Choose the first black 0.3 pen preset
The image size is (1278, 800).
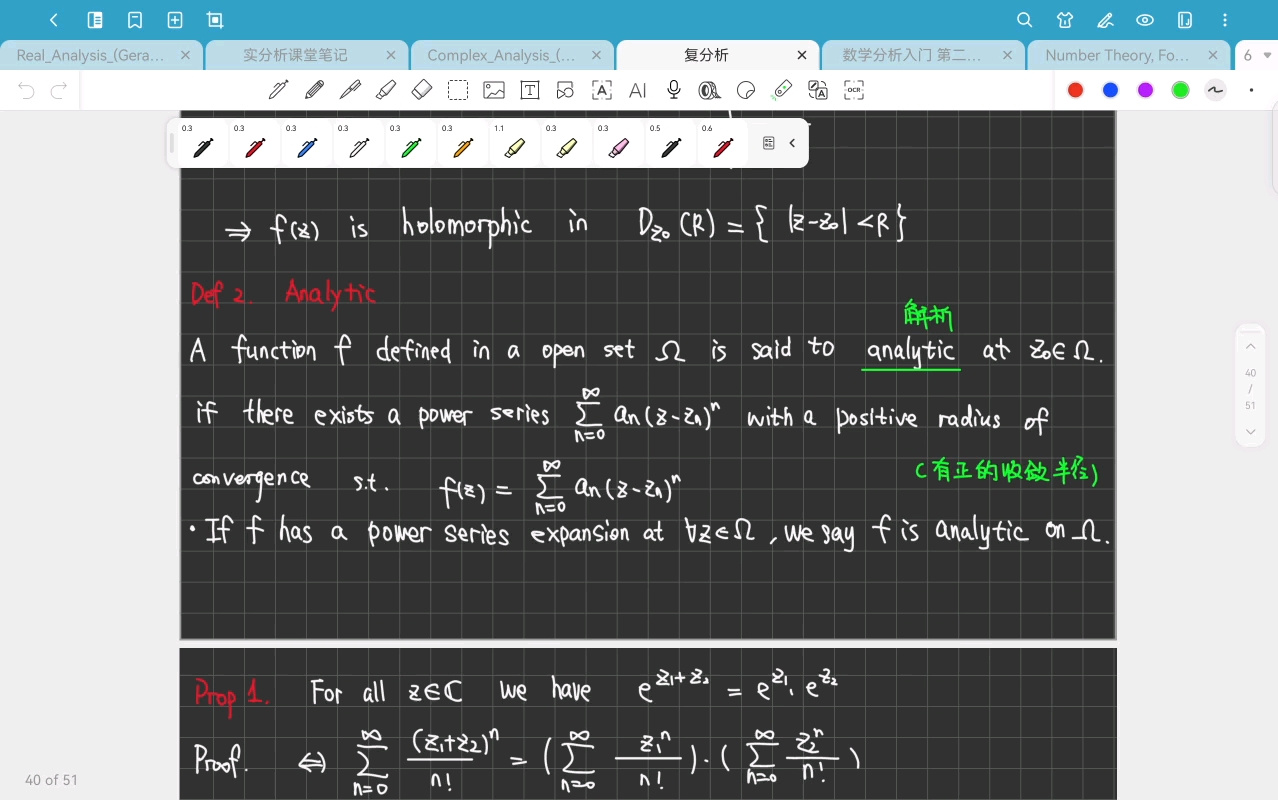[203, 144]
